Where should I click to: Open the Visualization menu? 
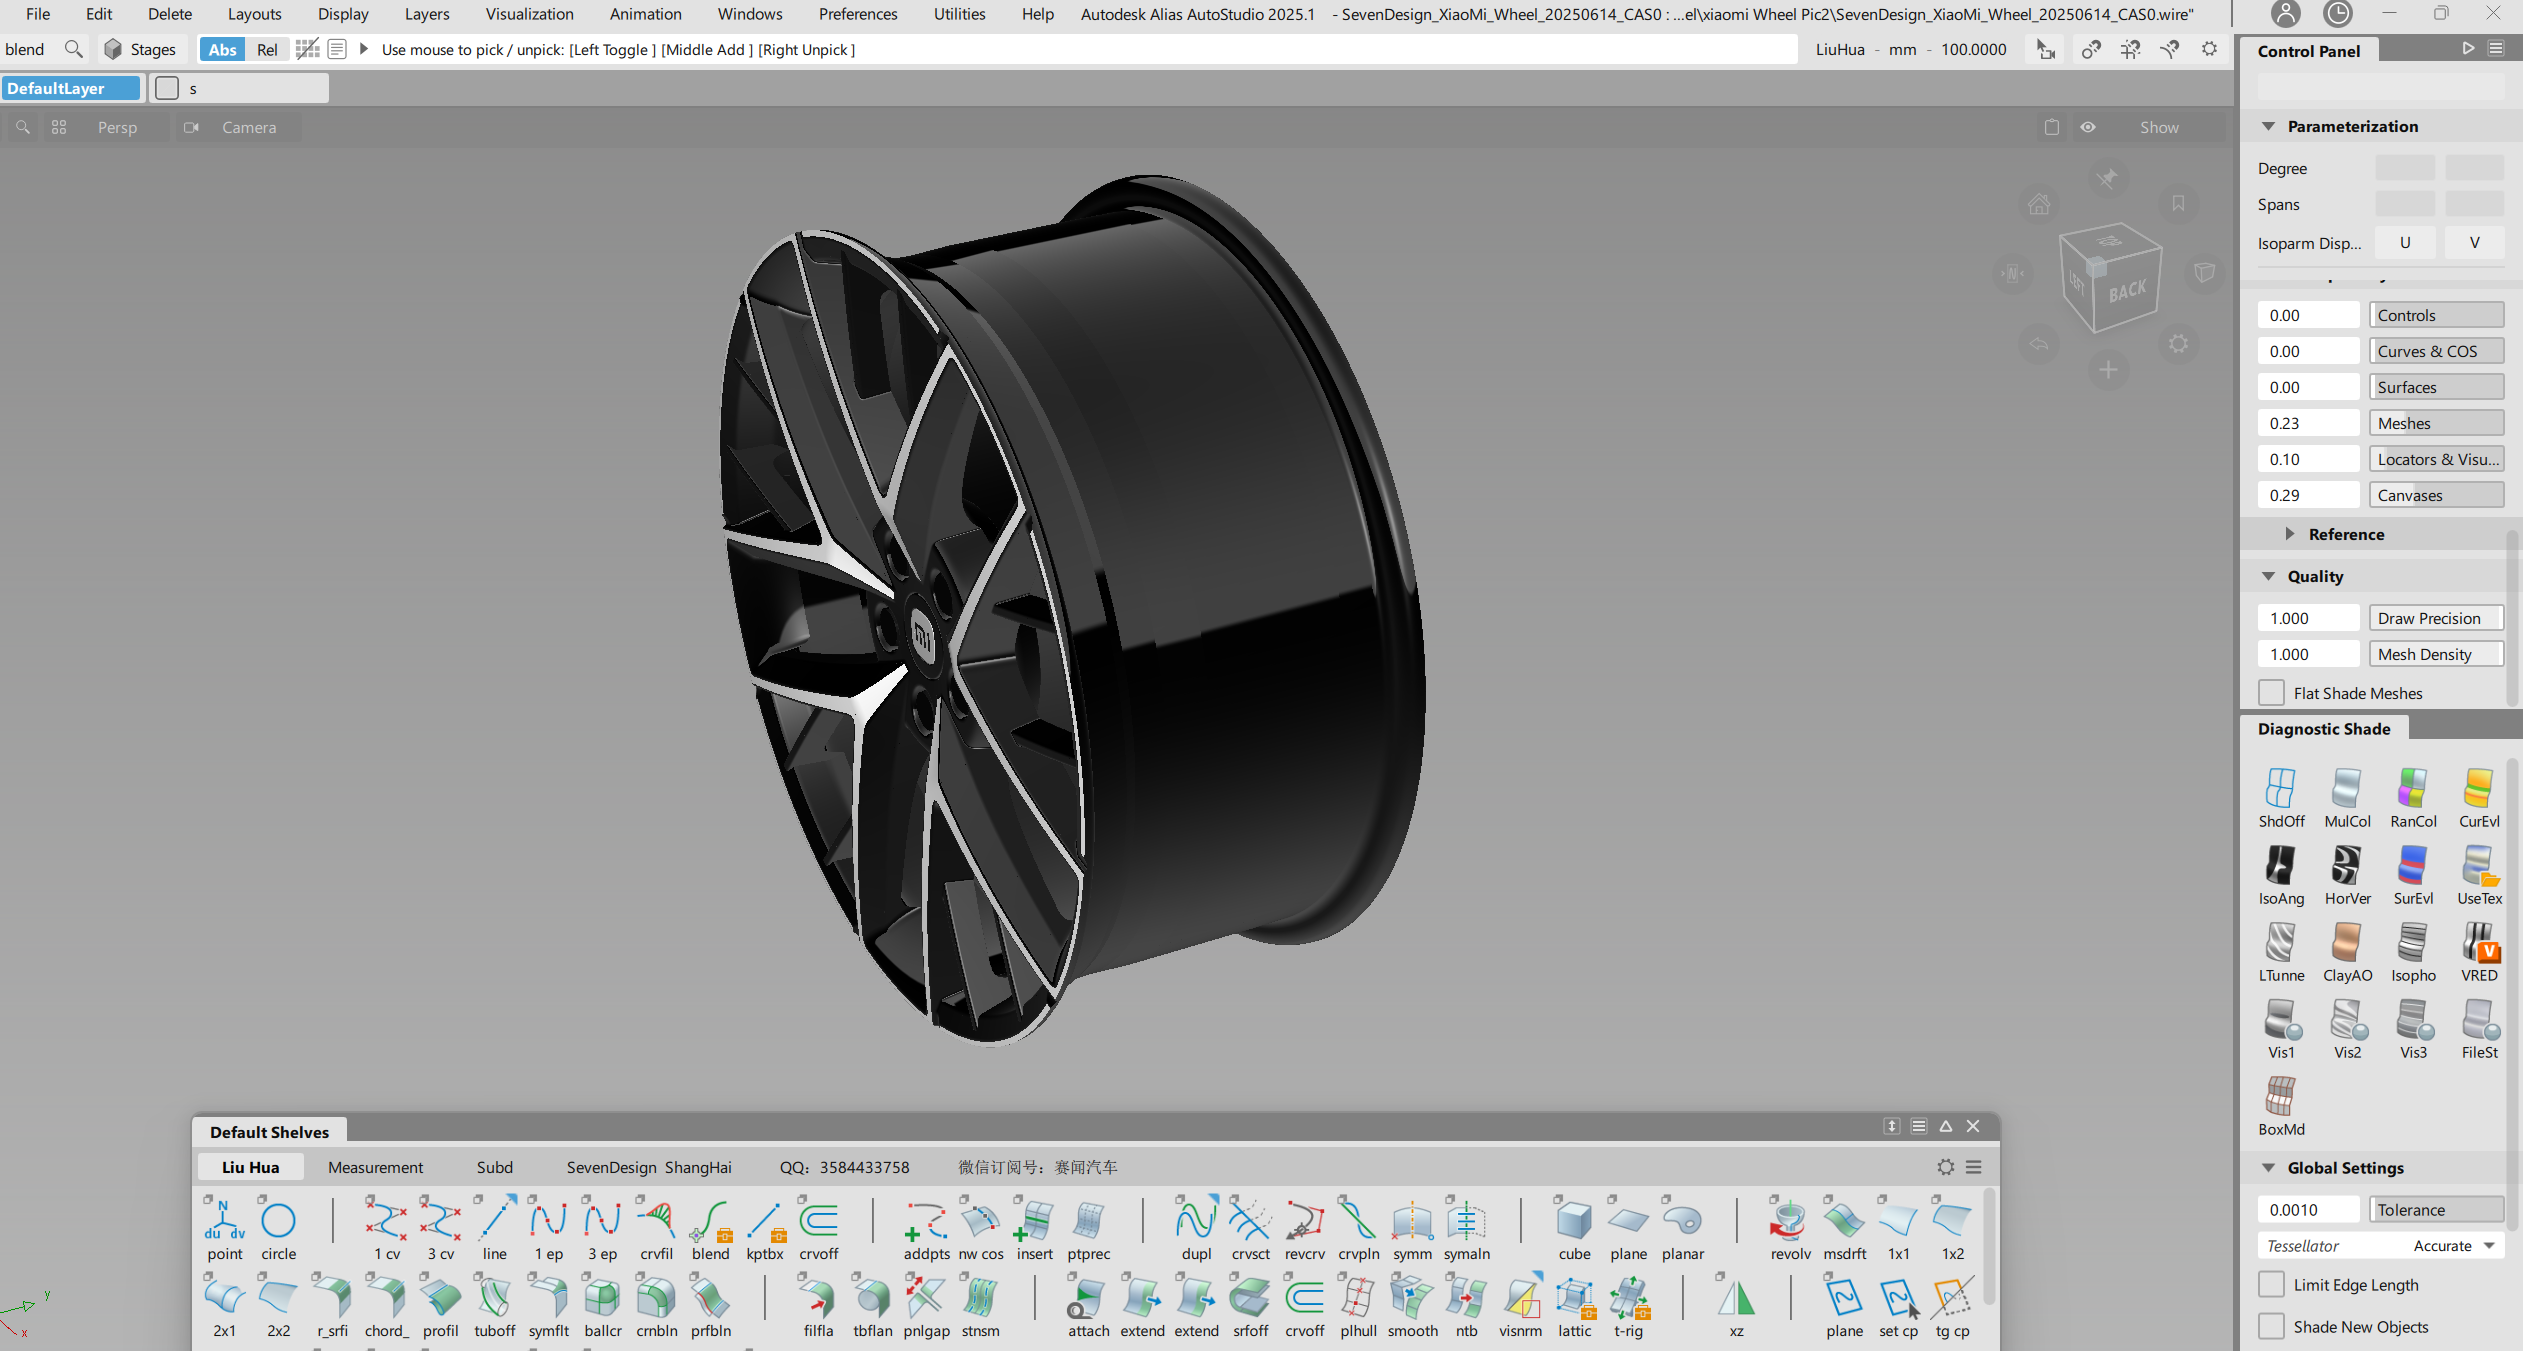pos(529,14)
